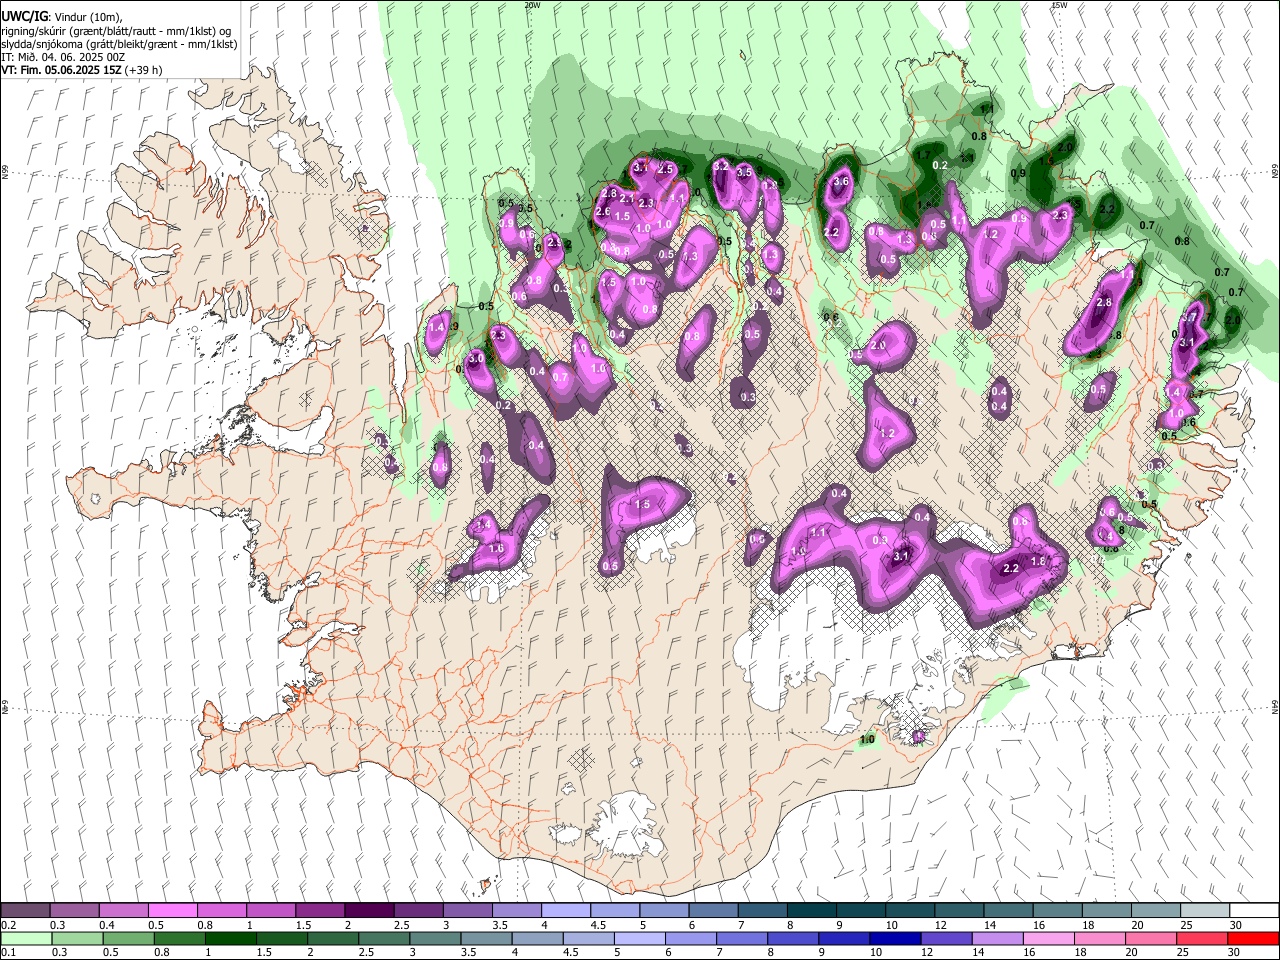Select the 'VT: Fim. 05.06.2025 15Z (+39 h)' text
This screenshot has height=960, width=1280.
[x=82, y=70]
